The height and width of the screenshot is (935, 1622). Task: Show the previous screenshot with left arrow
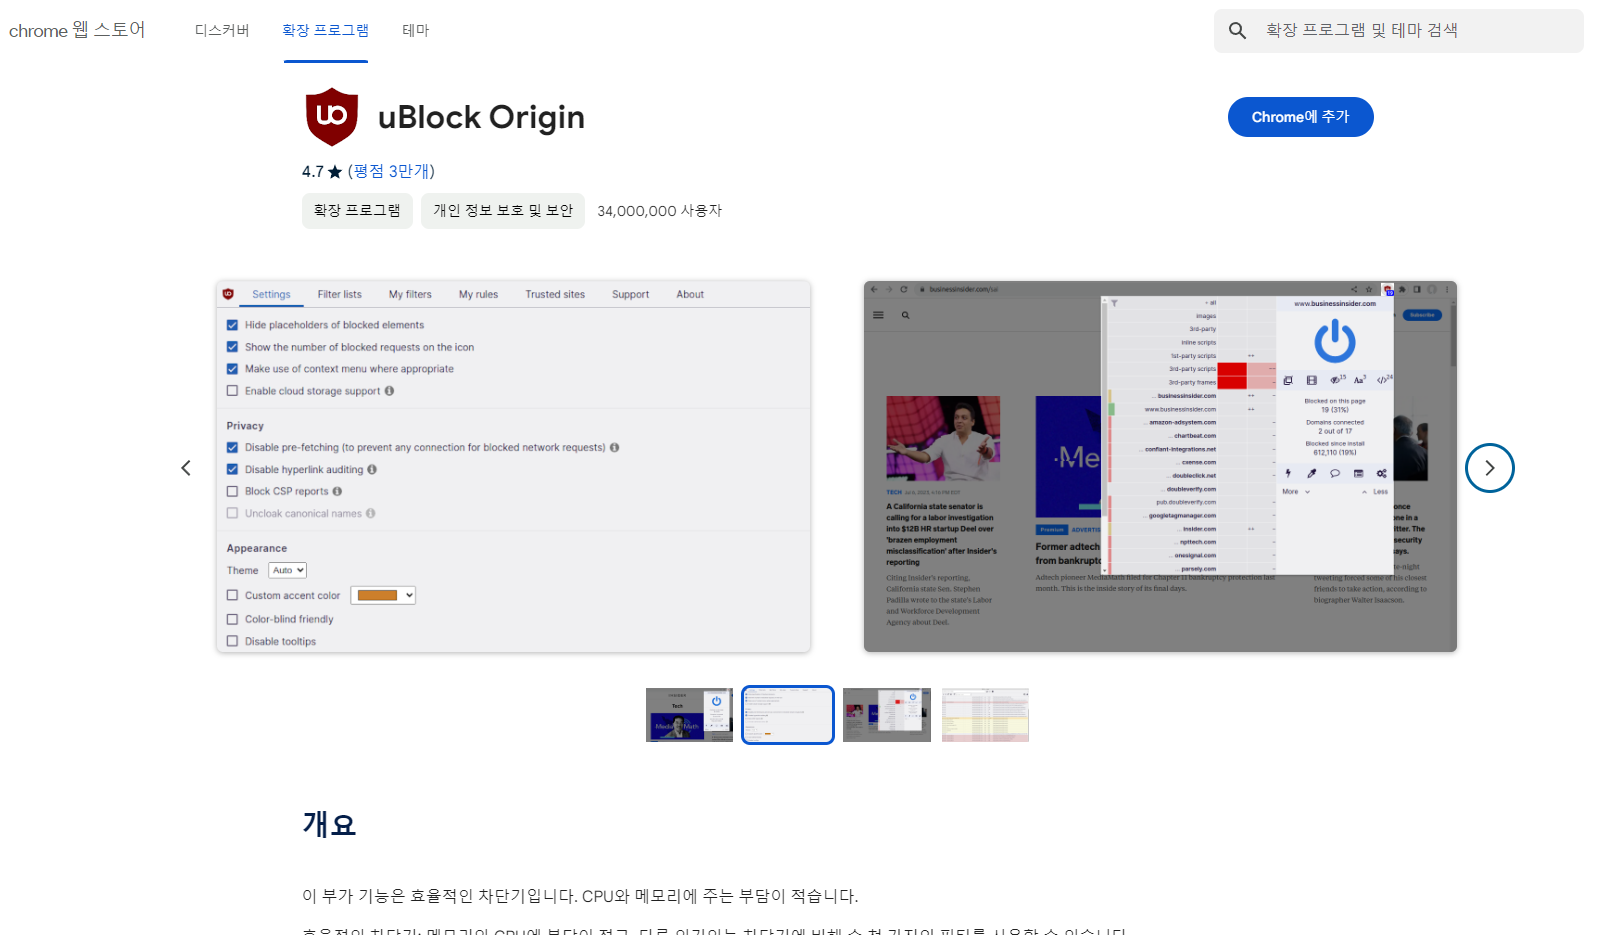pos(186,468)
